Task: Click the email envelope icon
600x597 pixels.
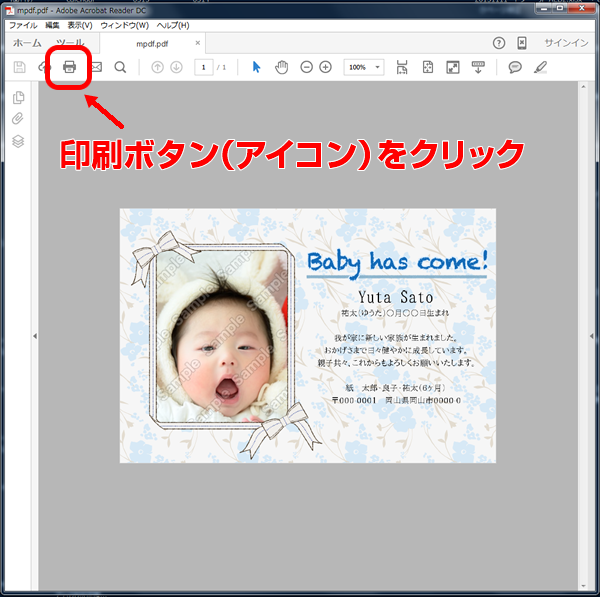Action: pyautogui.click(x=96, y=67)
